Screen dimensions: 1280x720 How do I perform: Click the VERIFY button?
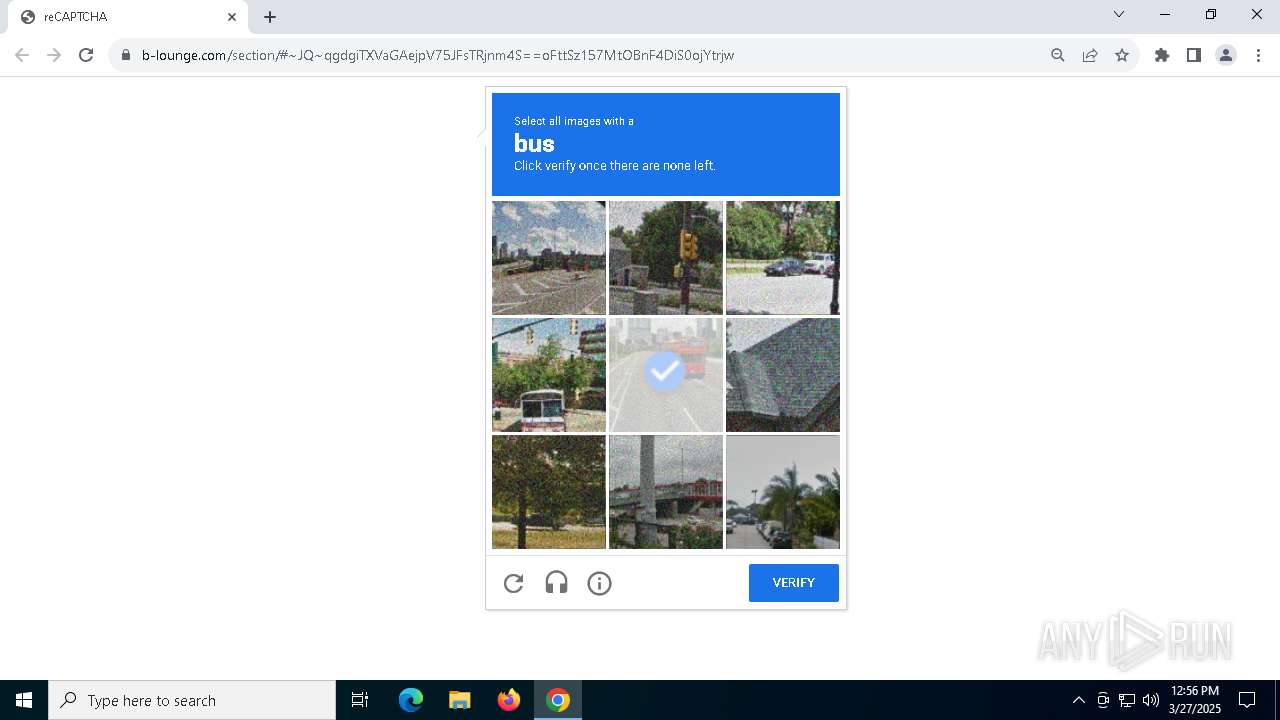pyautogui.click(x=794, y=583)
